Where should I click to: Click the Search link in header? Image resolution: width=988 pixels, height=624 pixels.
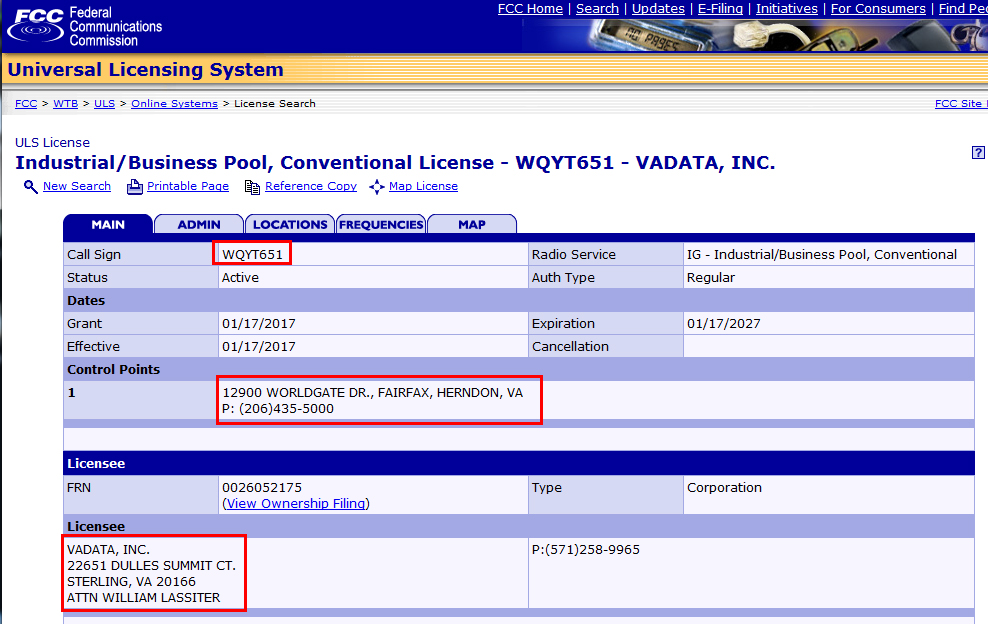(597, 9)
